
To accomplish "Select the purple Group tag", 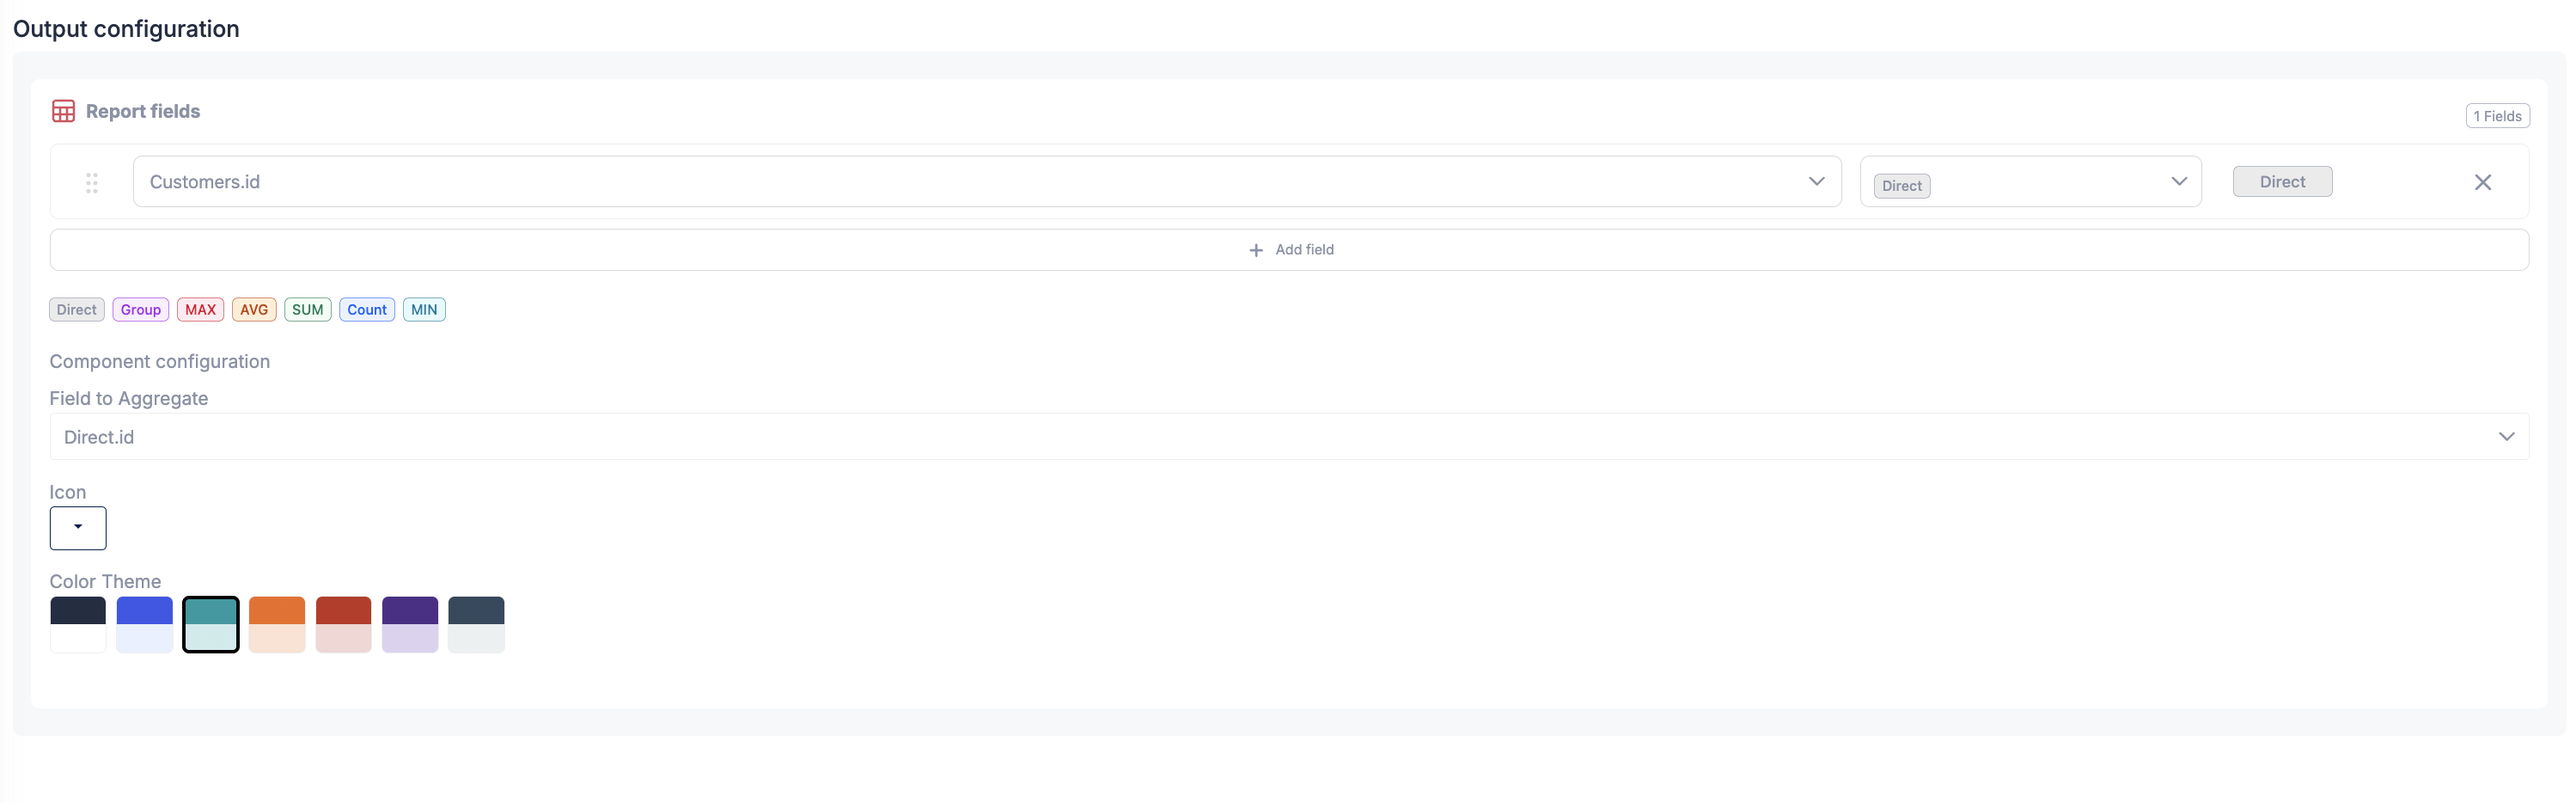I will [140, 310].
